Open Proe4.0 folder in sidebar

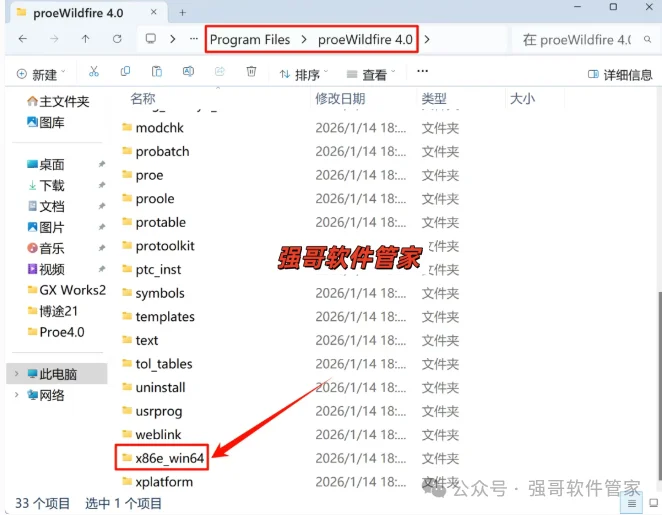(x=56, y=332)
